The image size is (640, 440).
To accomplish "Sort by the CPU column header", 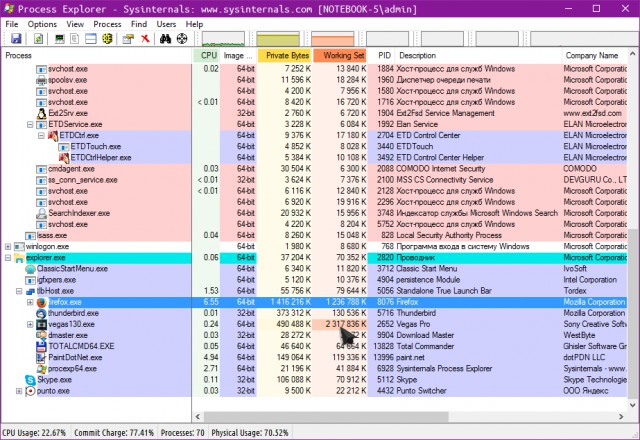I will (x=207, y=56).
